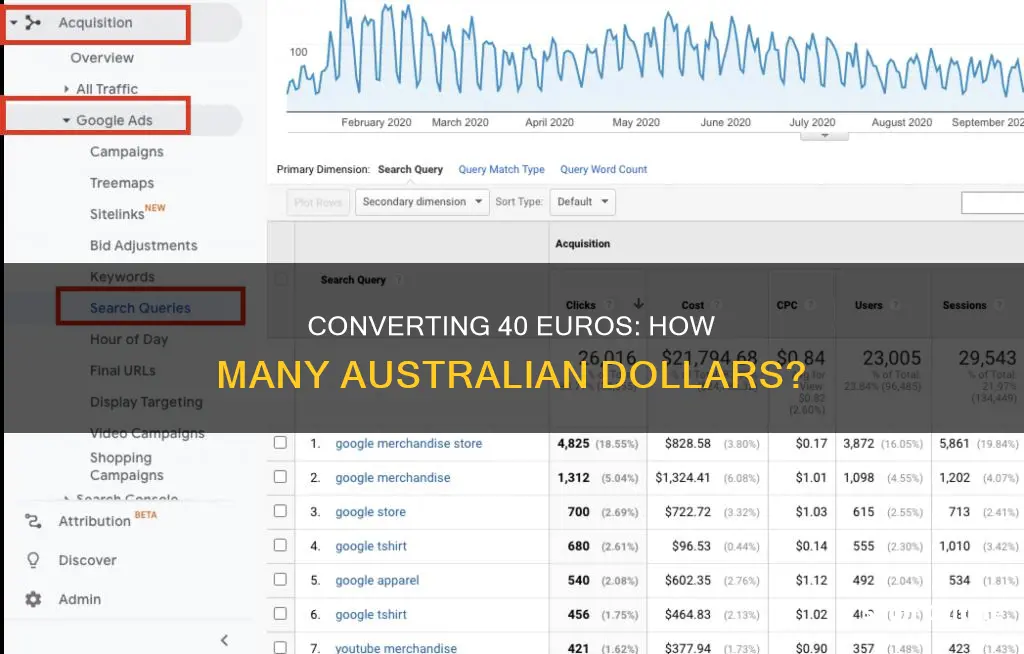Screen dimensions: 1024x654
Task: Open the Discover section
Action: click(x=88, y=561)
